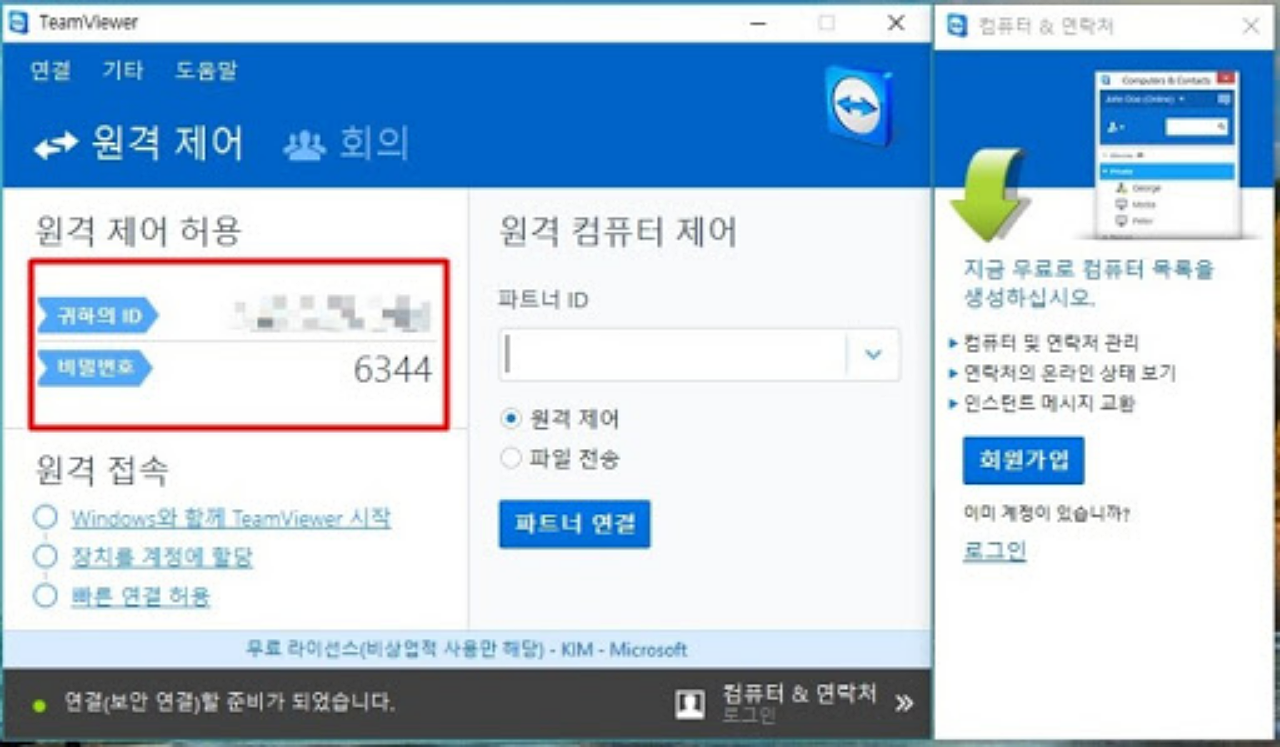Open 컴퓨터 & 연락처 from the bottom bar
This screenshot has height=747, width=1280.
(800, 693)
